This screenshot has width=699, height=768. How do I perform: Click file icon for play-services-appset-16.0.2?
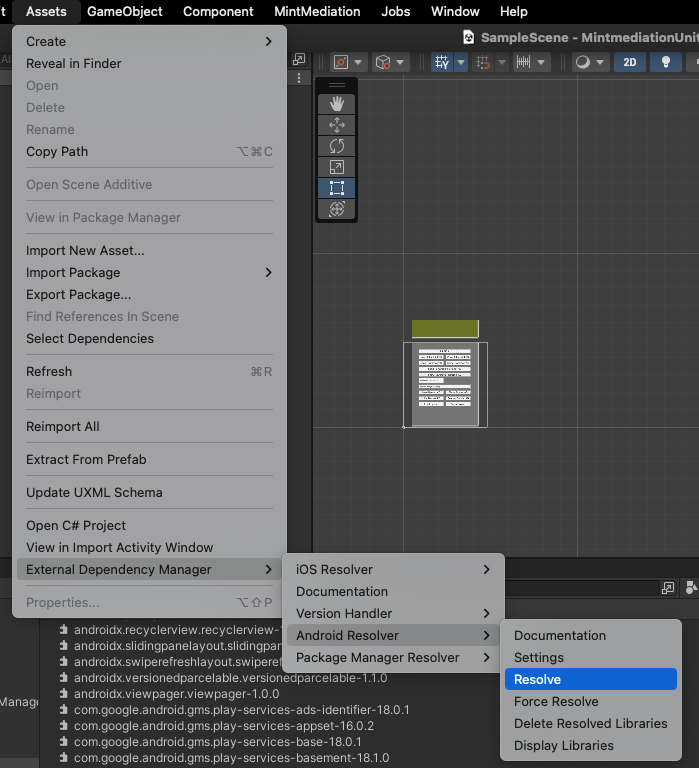point(63,725)
